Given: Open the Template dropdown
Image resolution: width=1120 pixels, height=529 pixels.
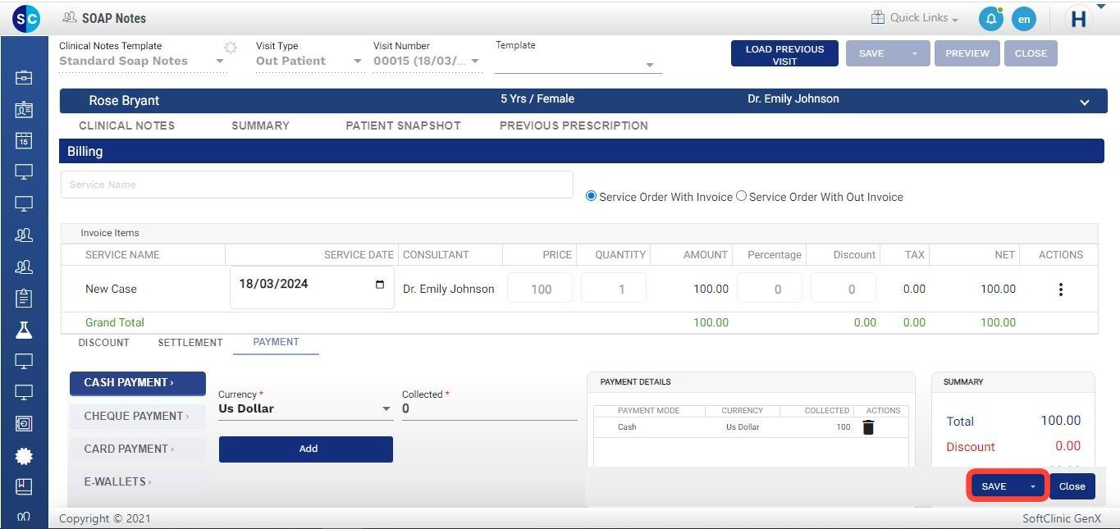Looking at the screenshot, I should (578, 64).
